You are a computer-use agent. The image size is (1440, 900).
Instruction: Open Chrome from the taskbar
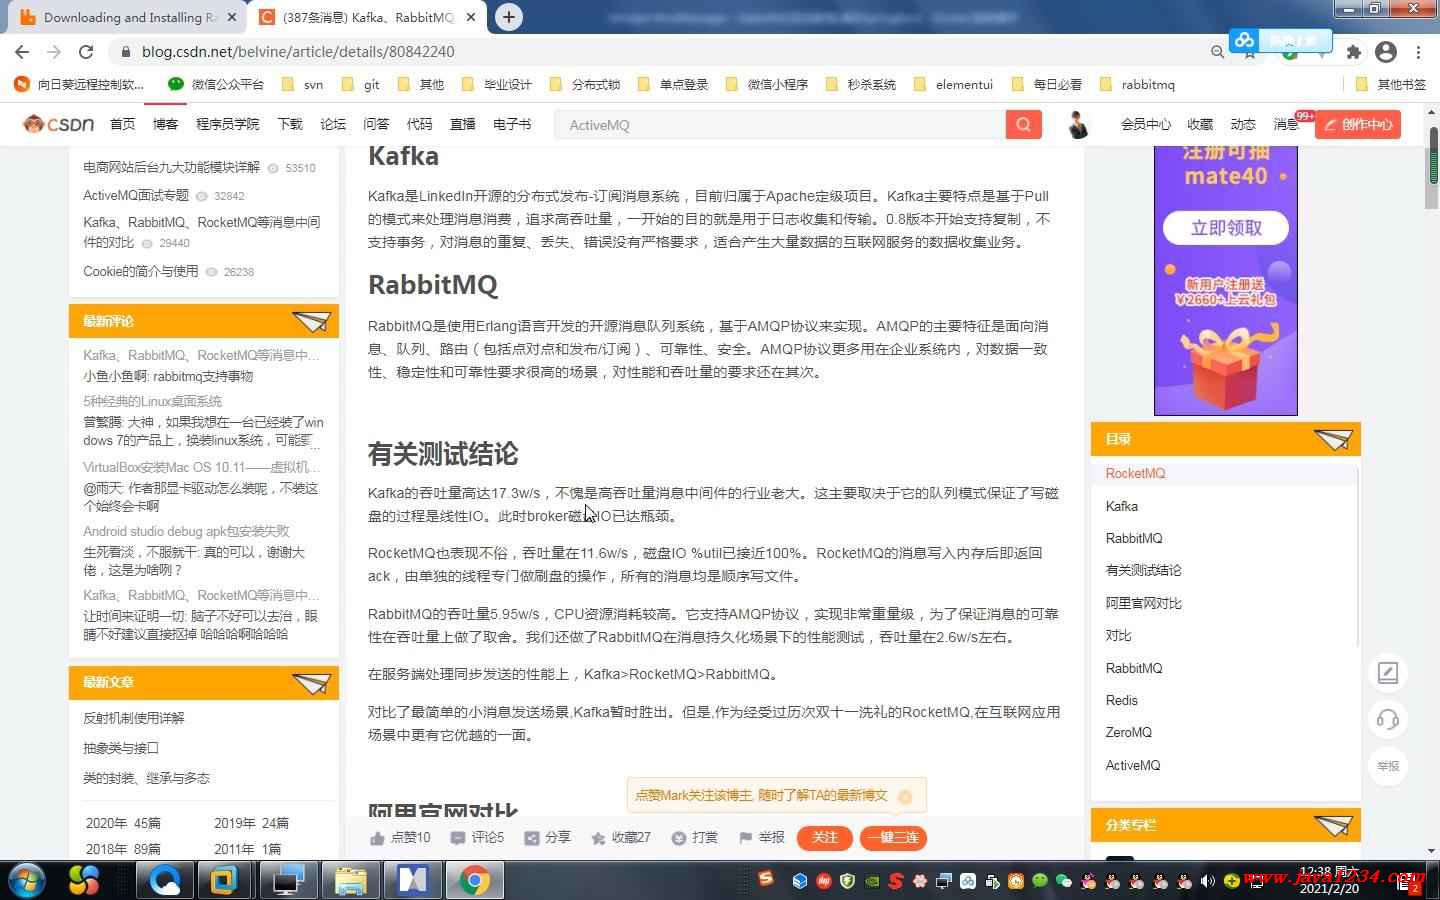point(474,880)
